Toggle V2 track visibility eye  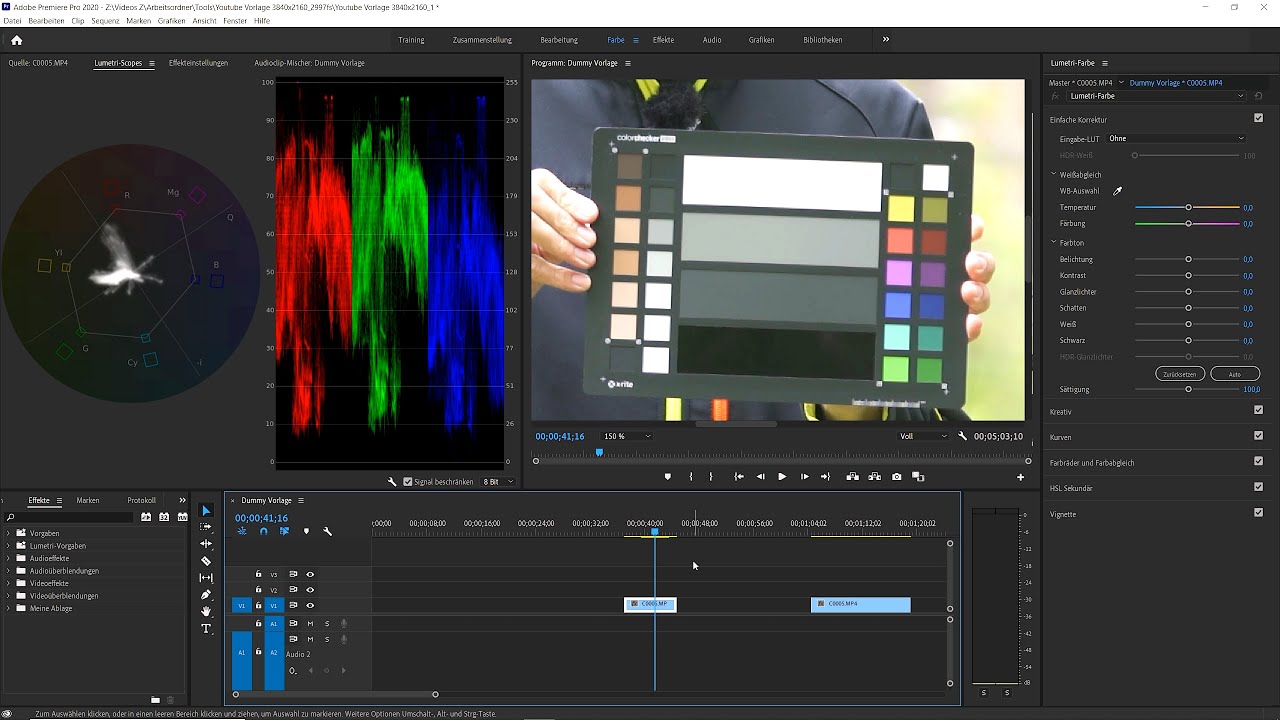click(310, 590)
